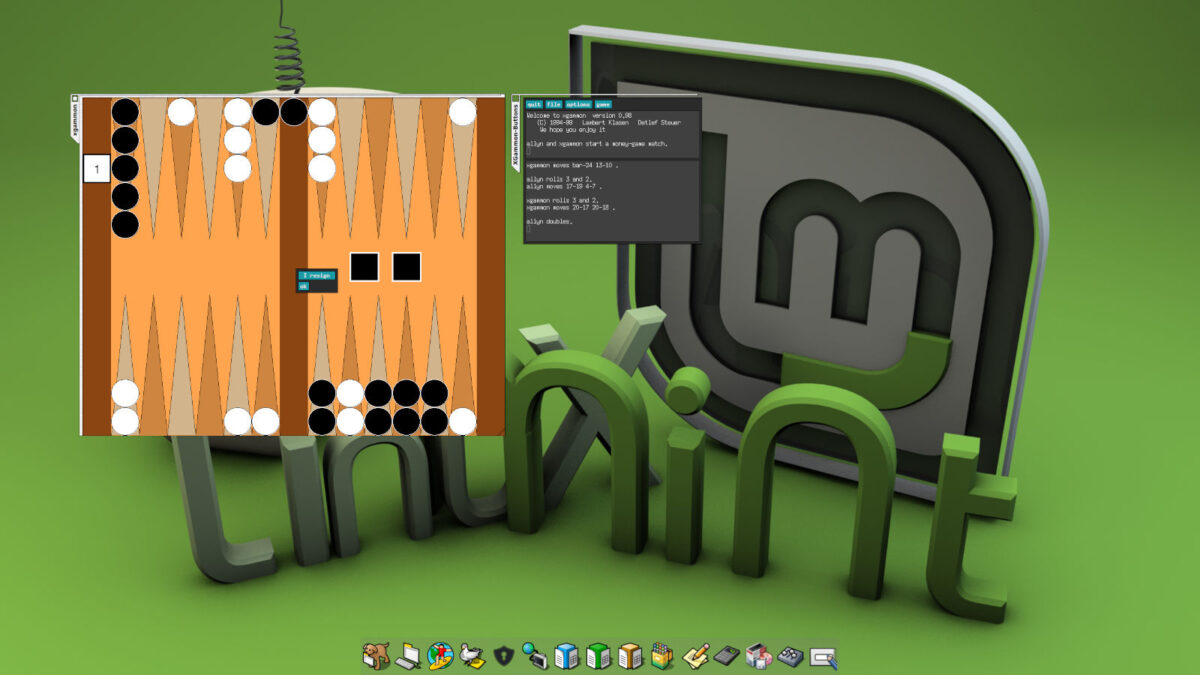Launch the notepad with pencil icon
This screenshot has width=1200, height=675.
click(x=694, y=657)
